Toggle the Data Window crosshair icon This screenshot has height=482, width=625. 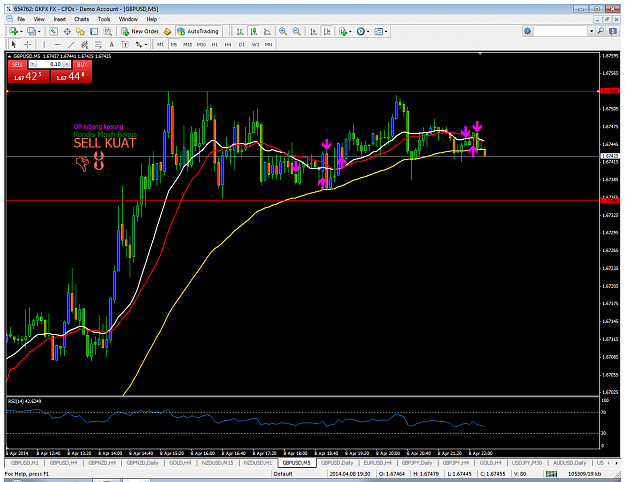pyautogui.click(x=67, y=31)
